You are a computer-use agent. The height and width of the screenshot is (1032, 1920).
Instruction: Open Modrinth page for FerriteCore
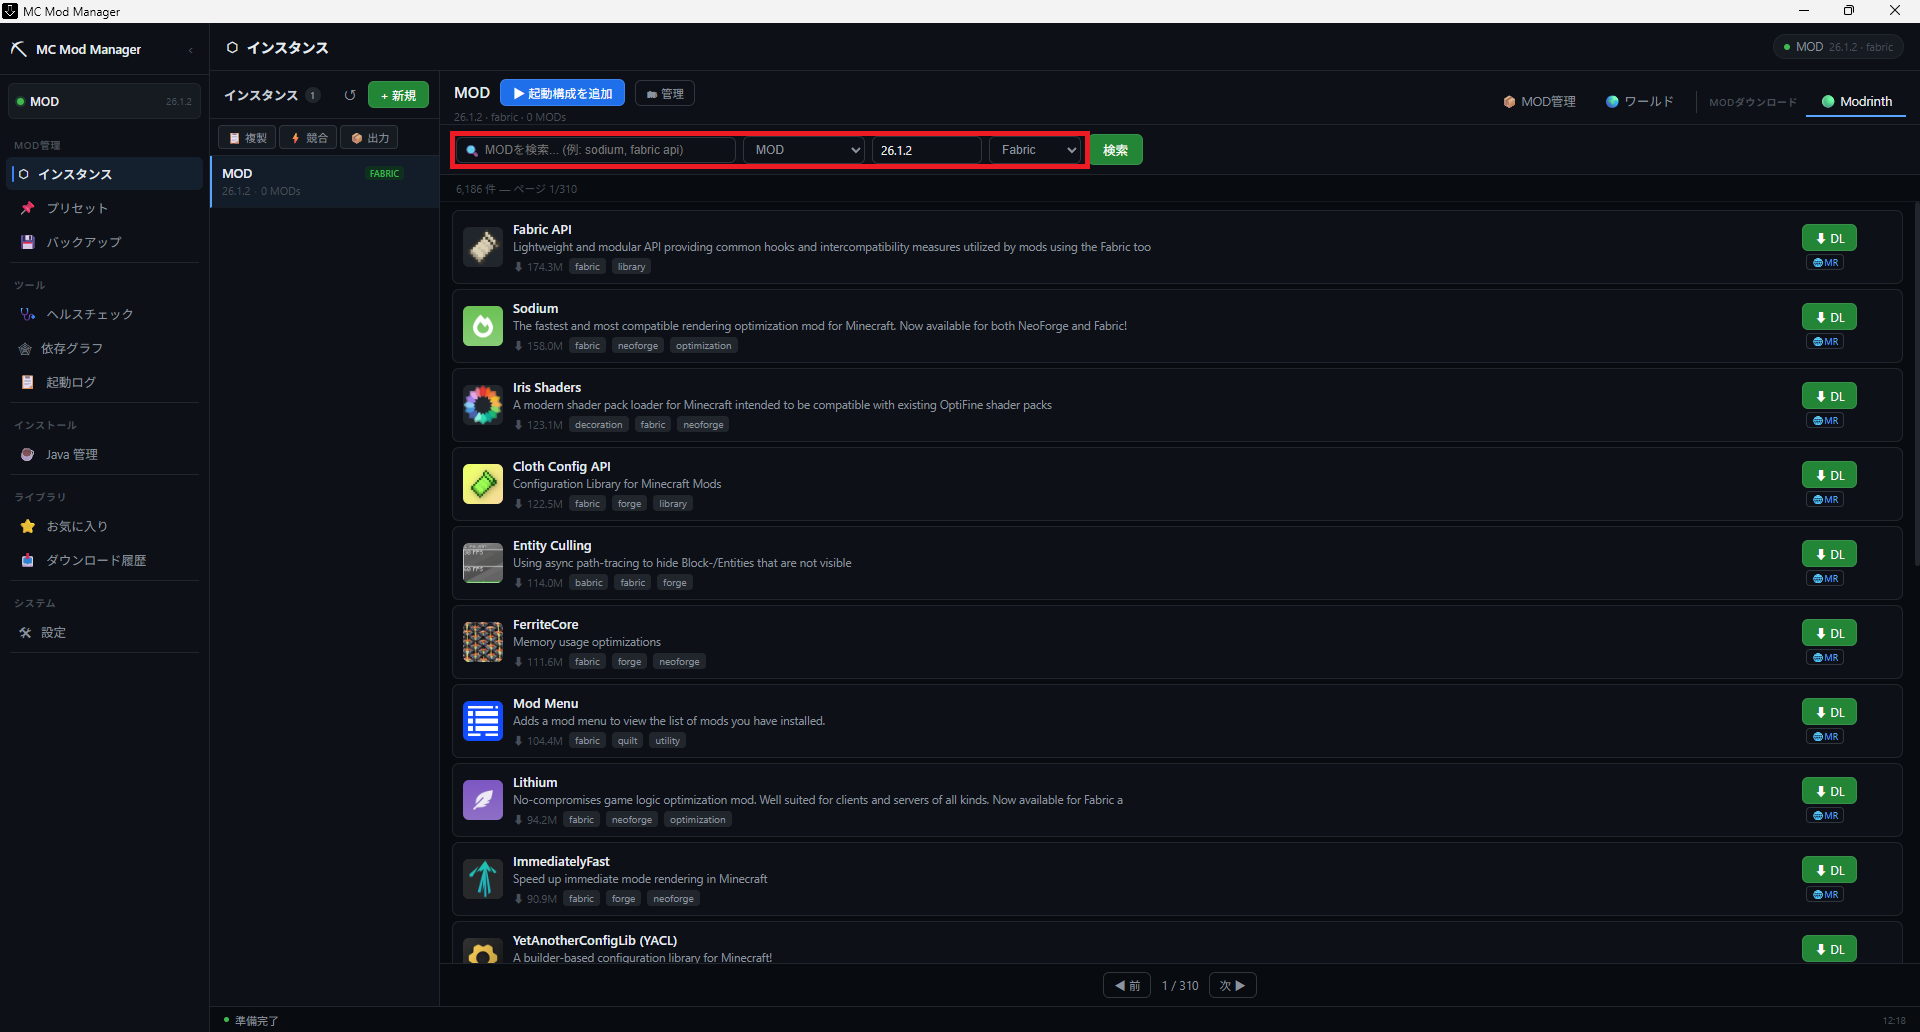[1826, 658]
